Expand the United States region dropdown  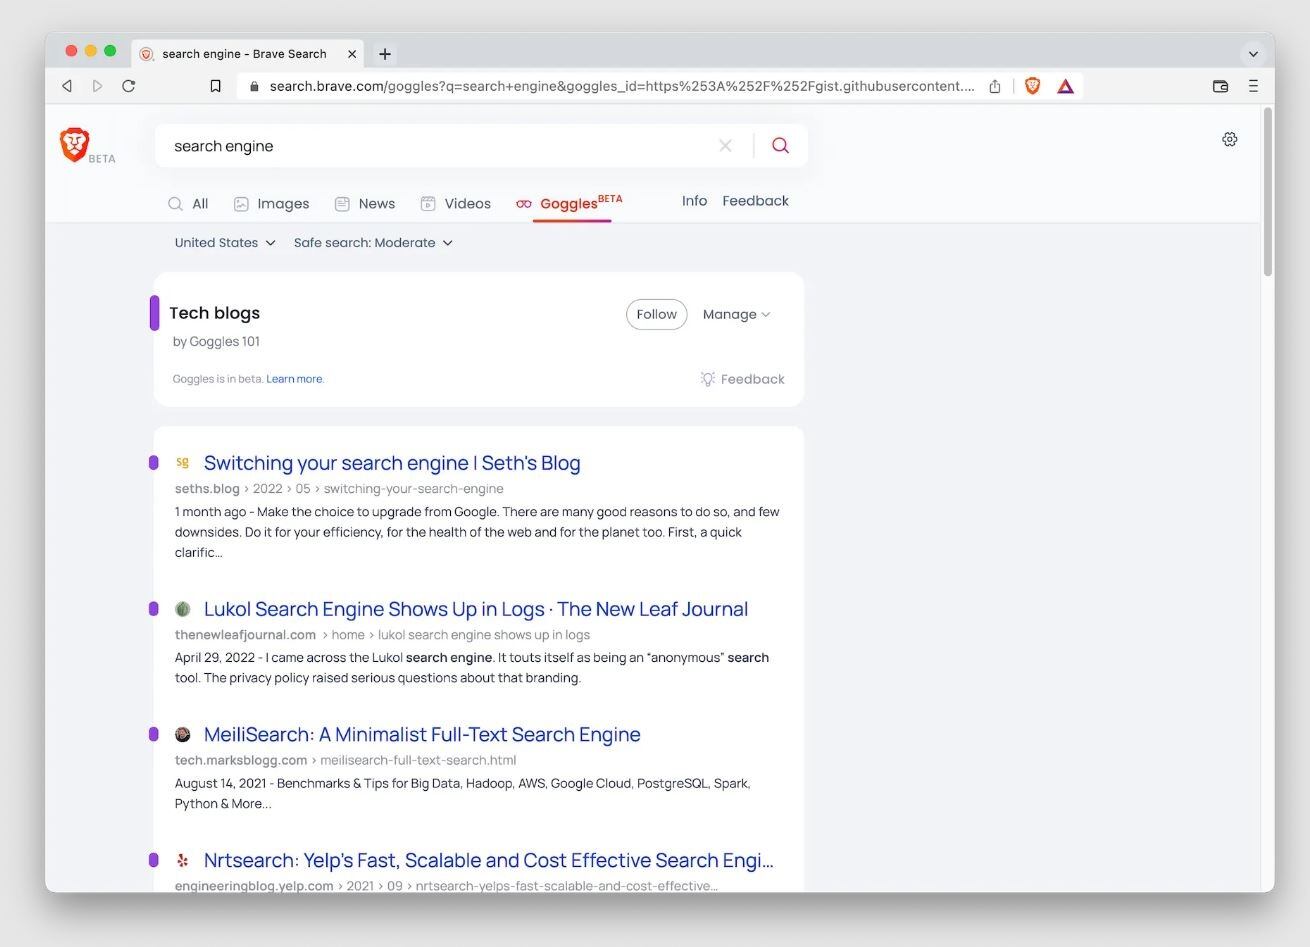coord(224,243)
